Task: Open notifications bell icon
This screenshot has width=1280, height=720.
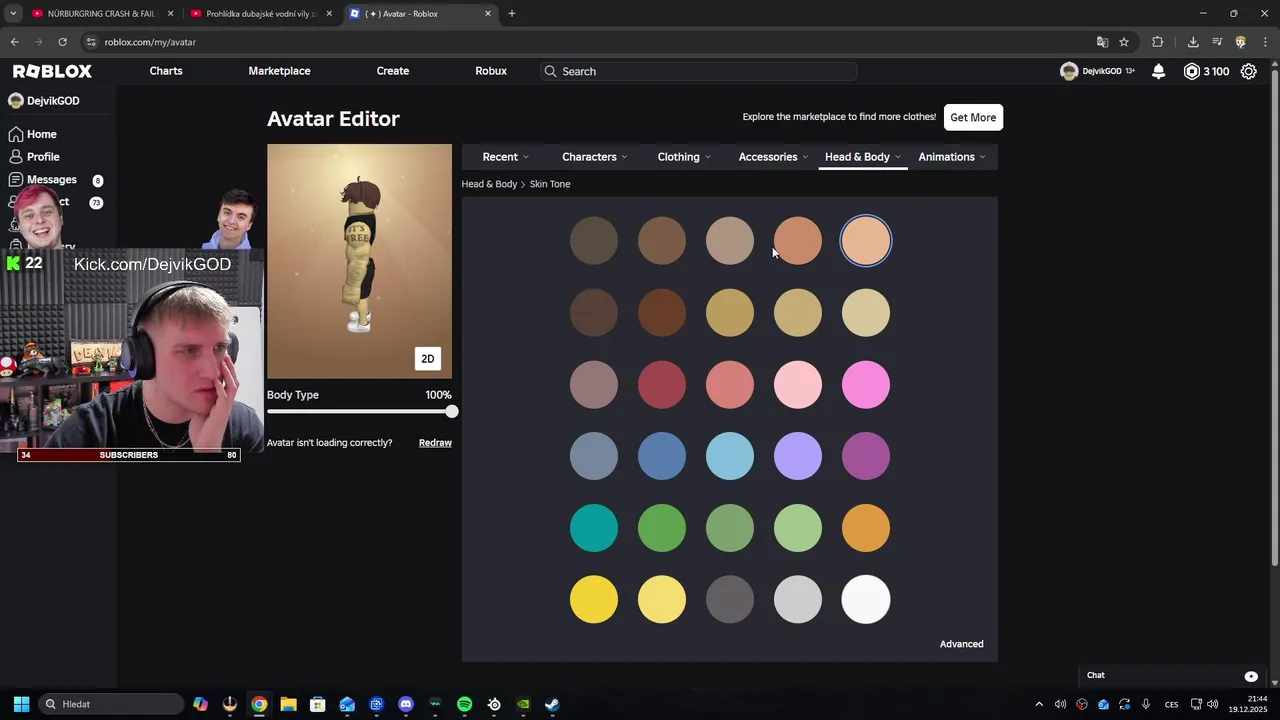Action: [1158, 71]
